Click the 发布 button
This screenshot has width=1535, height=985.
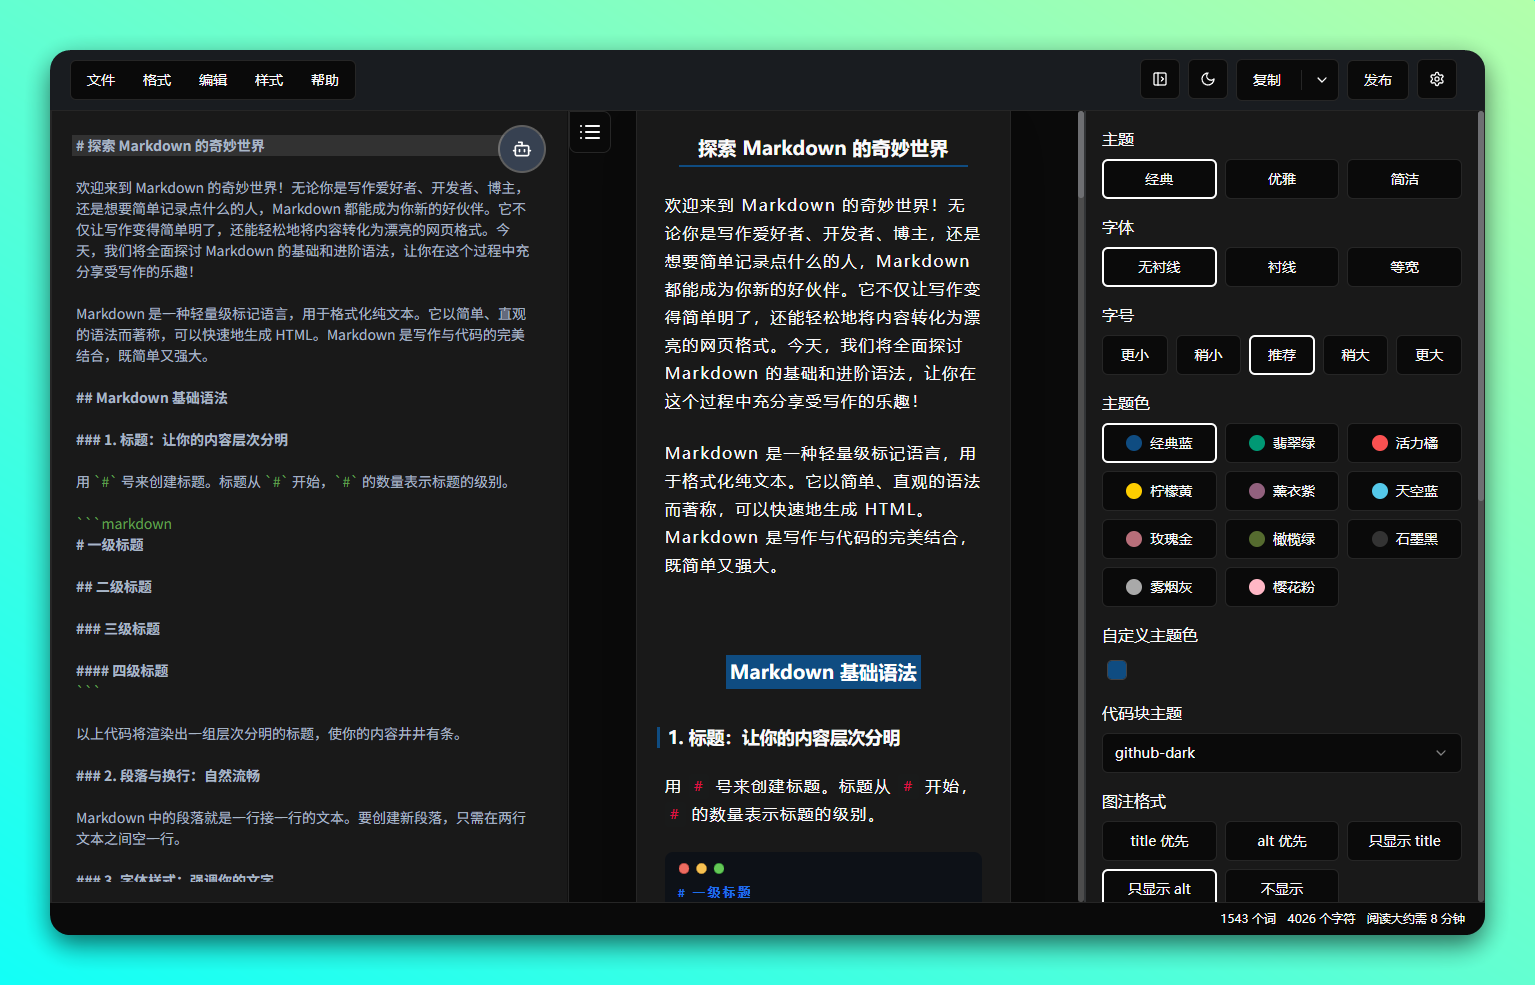[x=1378, y=80]
